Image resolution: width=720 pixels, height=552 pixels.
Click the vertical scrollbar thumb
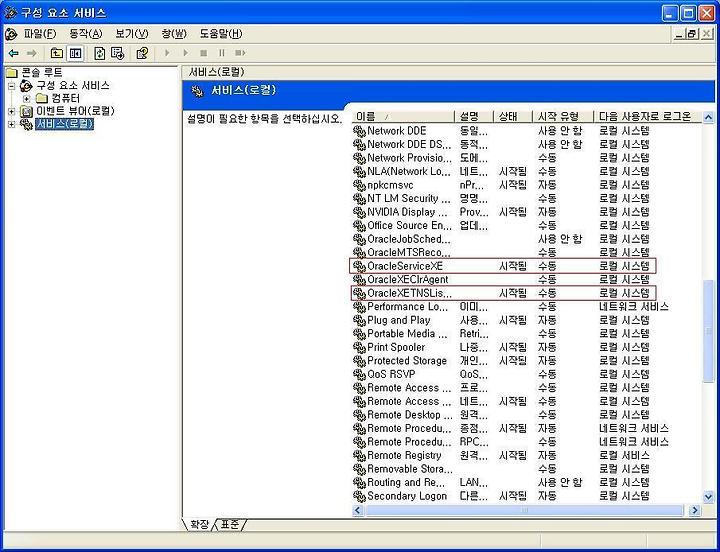pyautogui.click(x=709, y=329)
